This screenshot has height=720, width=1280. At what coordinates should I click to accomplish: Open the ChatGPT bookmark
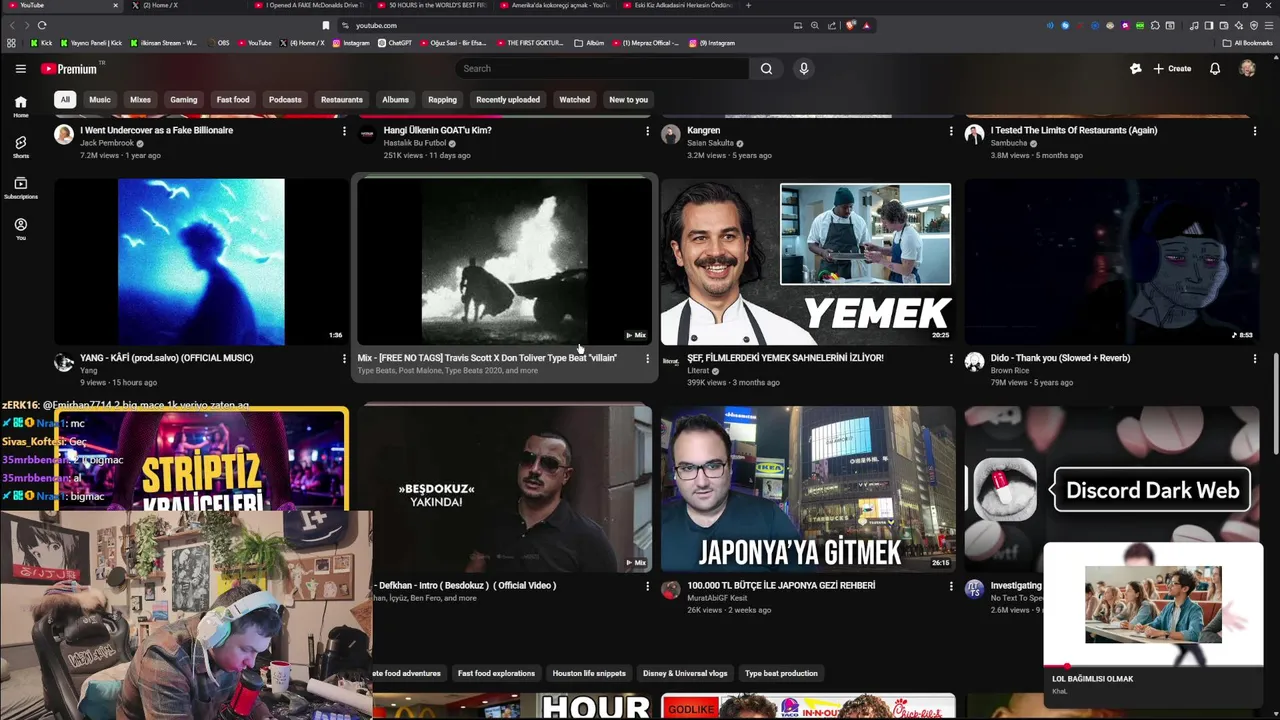[395, 43]
